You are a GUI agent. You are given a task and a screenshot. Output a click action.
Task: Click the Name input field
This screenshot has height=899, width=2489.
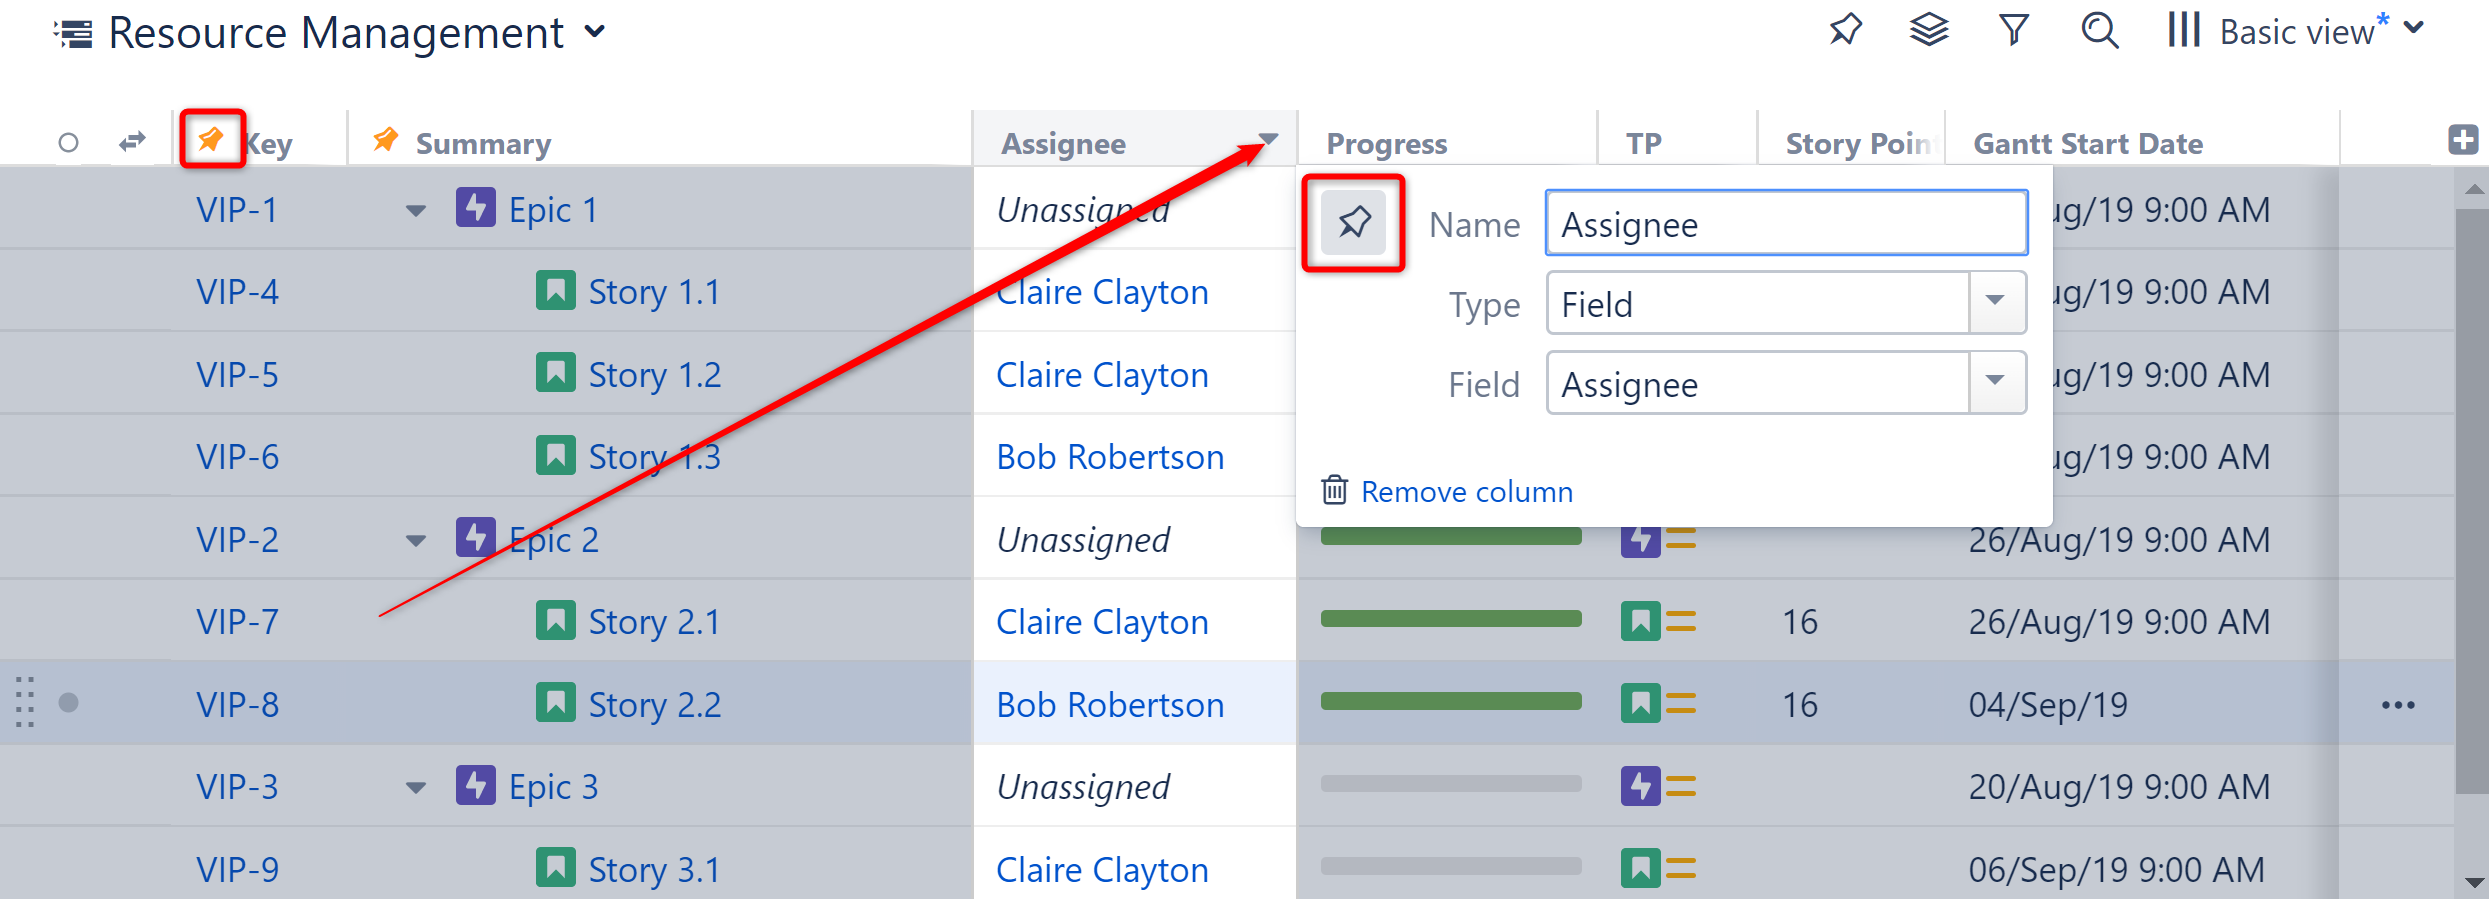click(x=1785, y=224)
